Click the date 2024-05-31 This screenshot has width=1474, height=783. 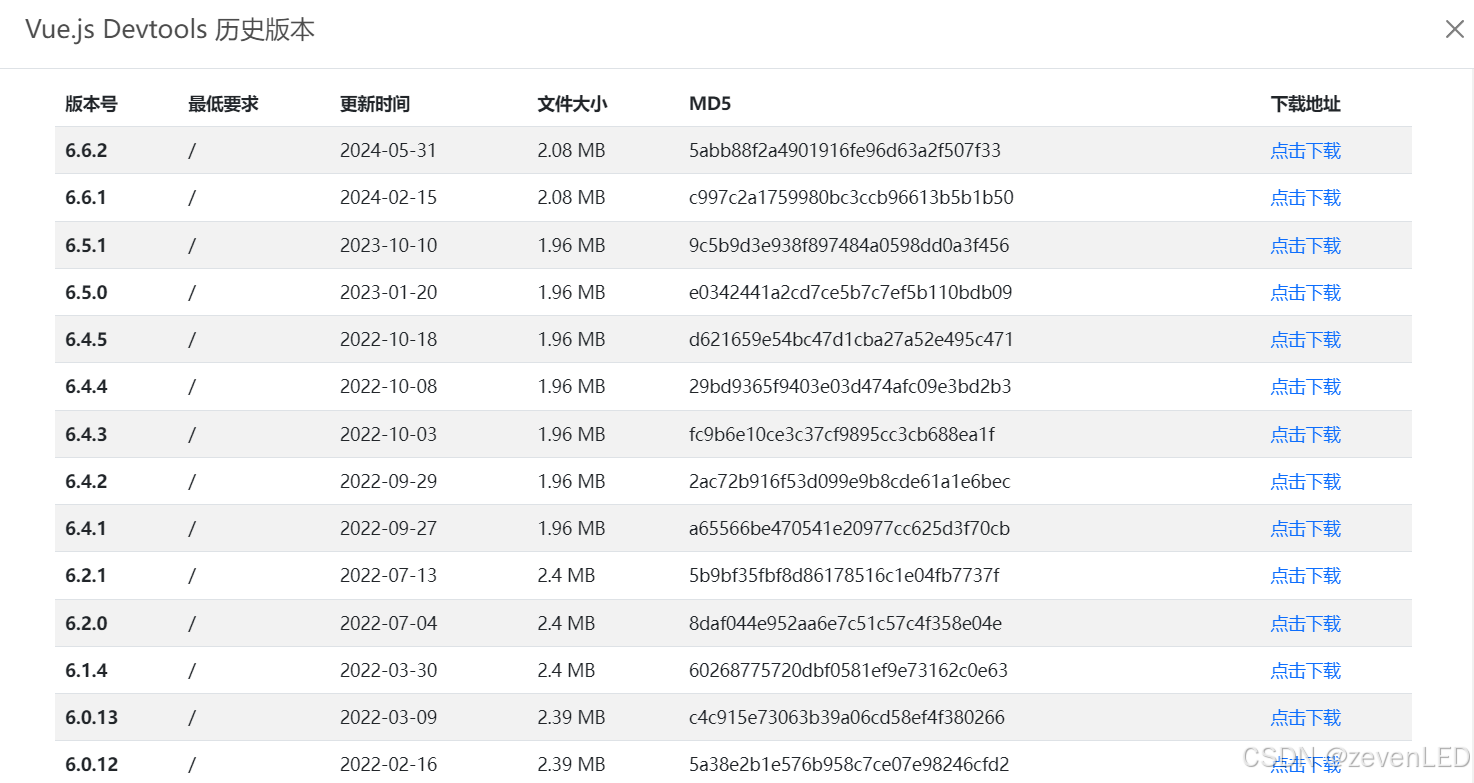pyautogui.click(x=388, y=151)
